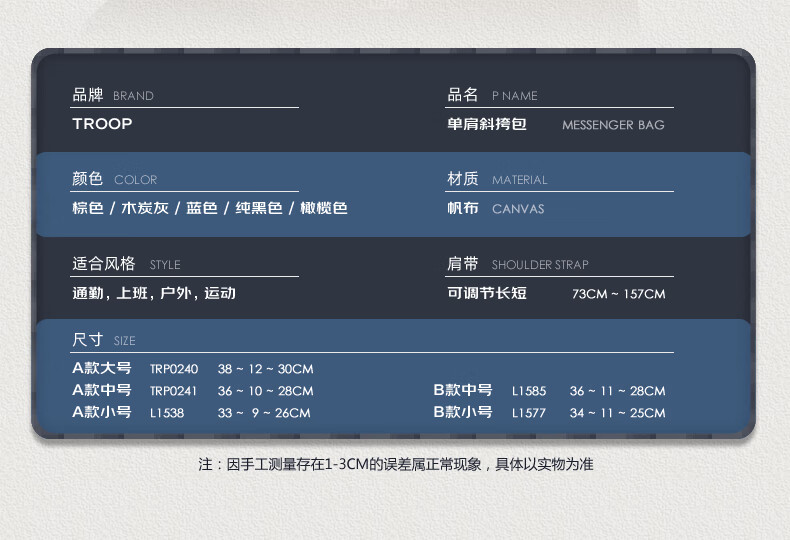
Task: Click the 适合风格 STYLE heading
Action: 126,263
